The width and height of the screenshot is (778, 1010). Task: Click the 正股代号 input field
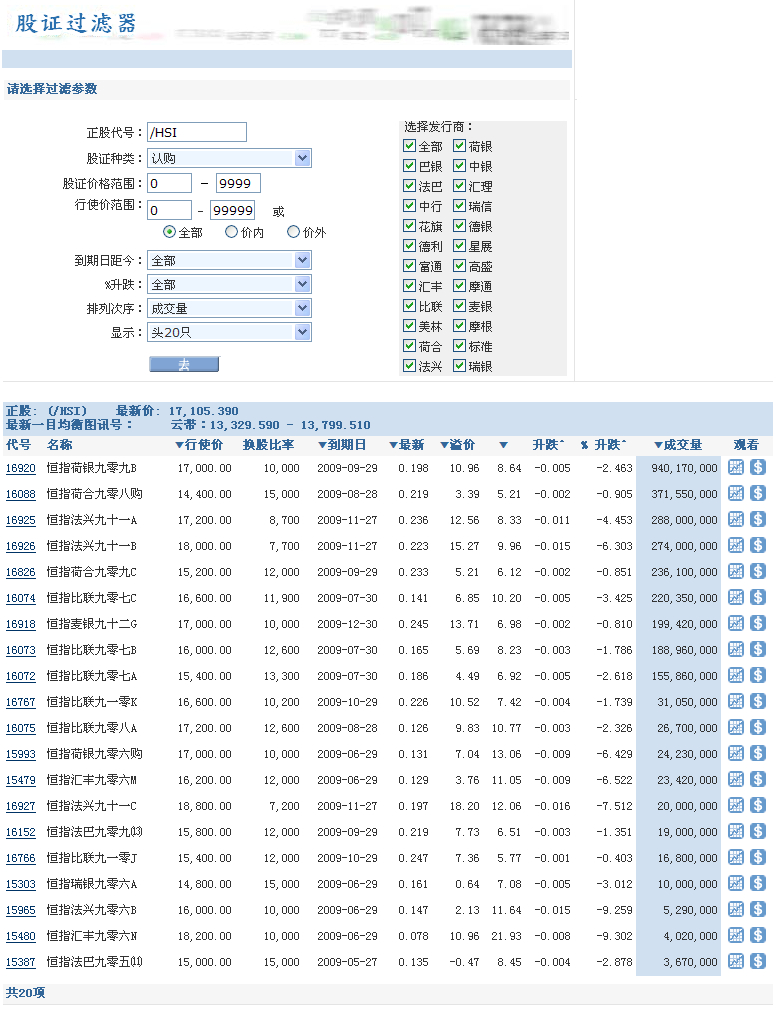pyautogui.click(x=196, y=132)
